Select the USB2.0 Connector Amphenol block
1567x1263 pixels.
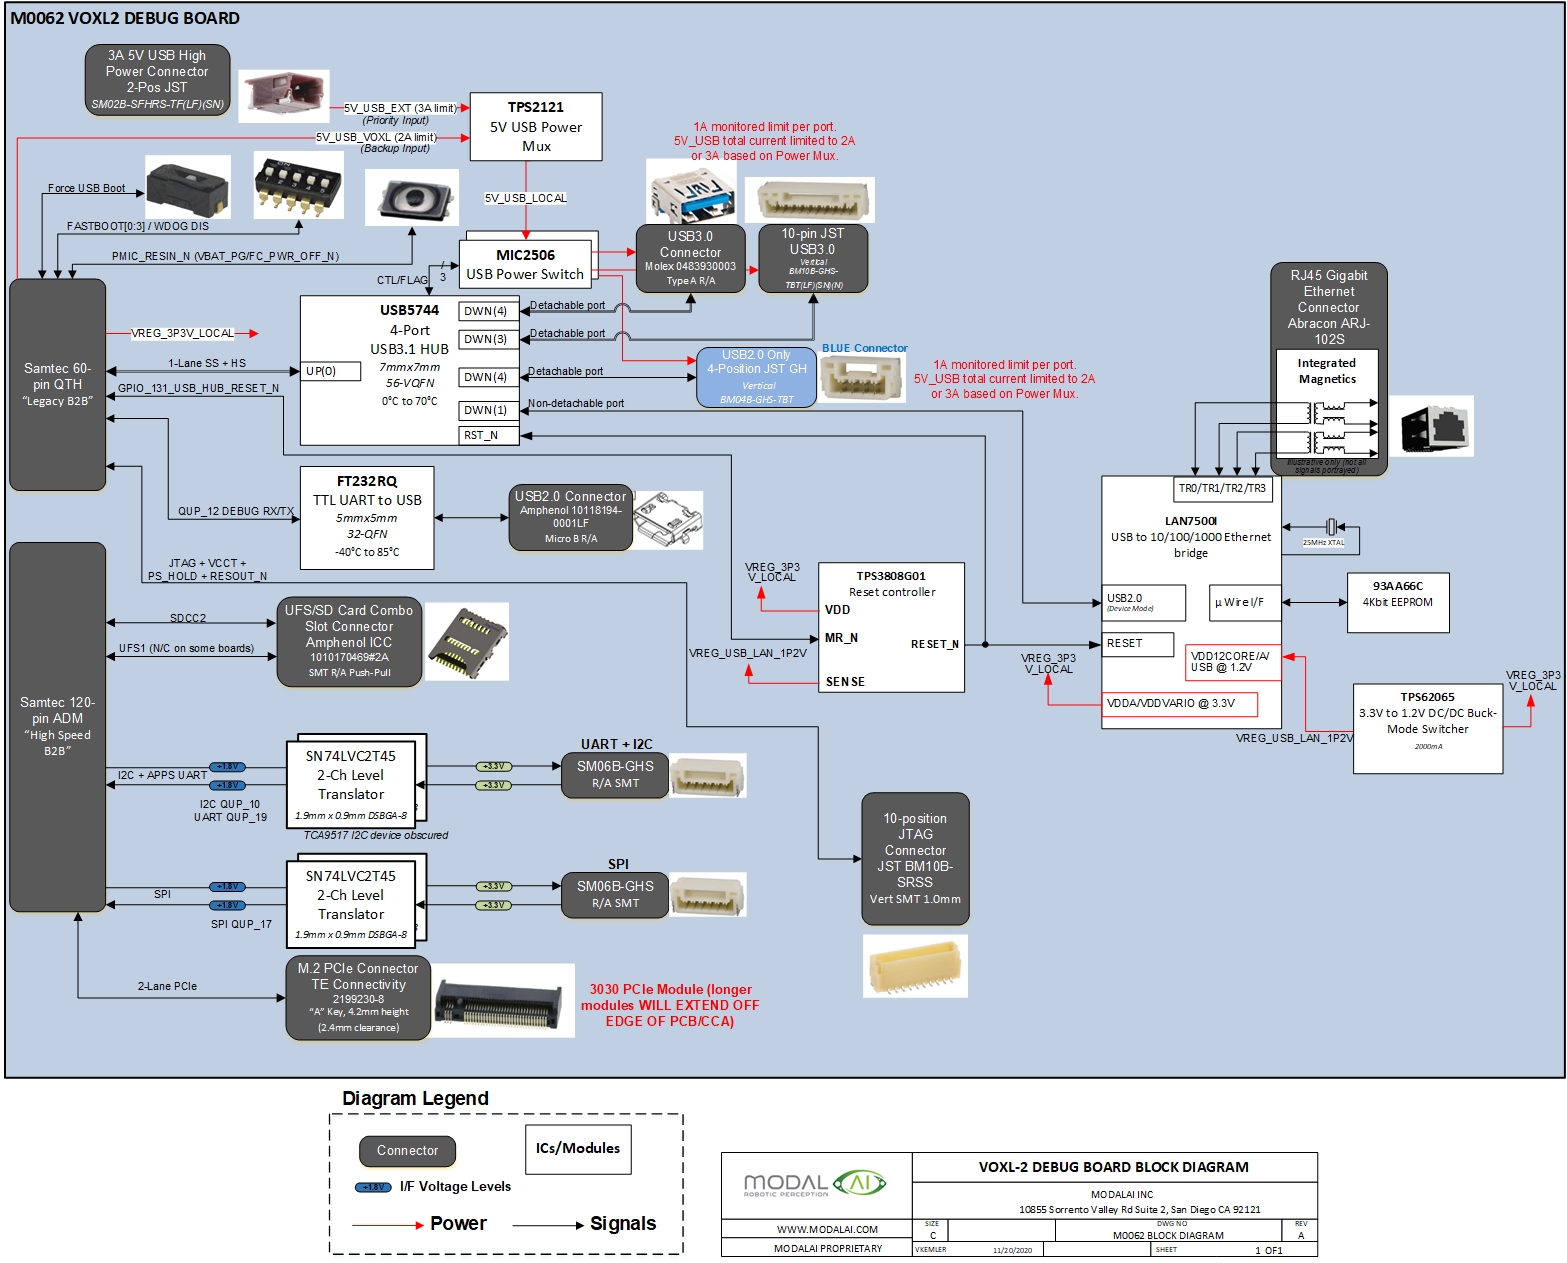pos(570,517)
